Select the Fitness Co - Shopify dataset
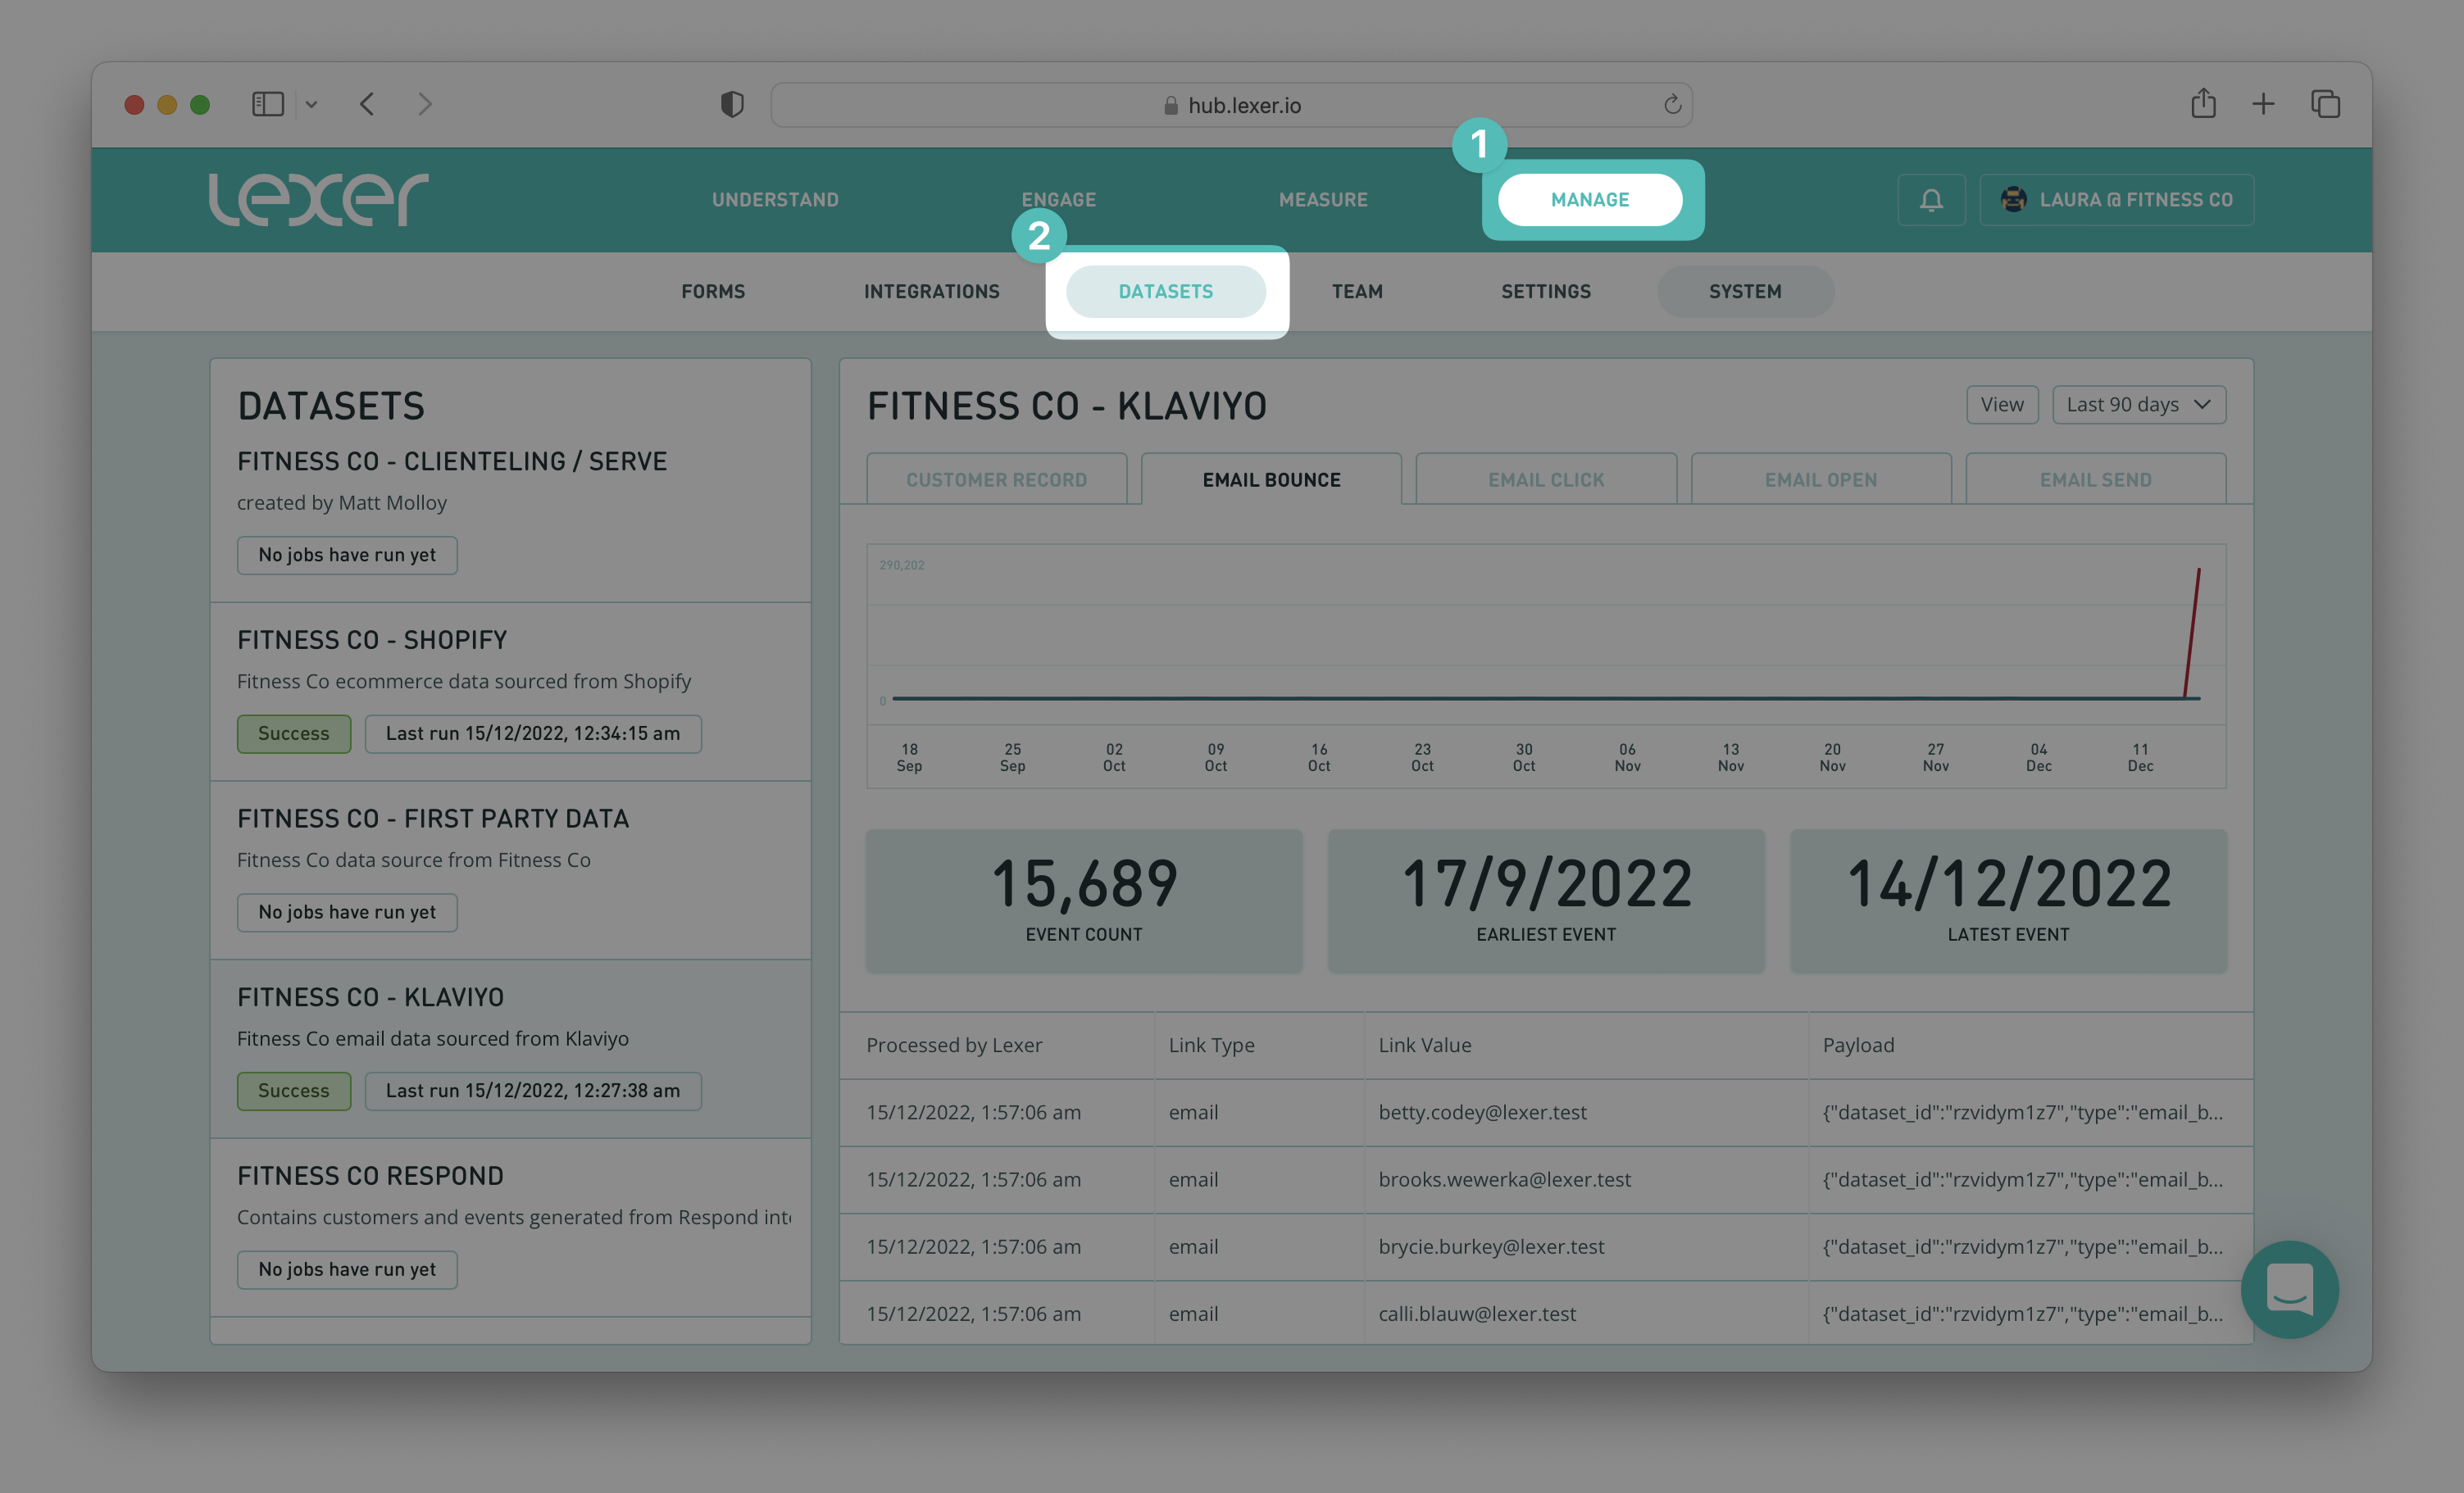 pyautogui.click(x=510, y=692)
